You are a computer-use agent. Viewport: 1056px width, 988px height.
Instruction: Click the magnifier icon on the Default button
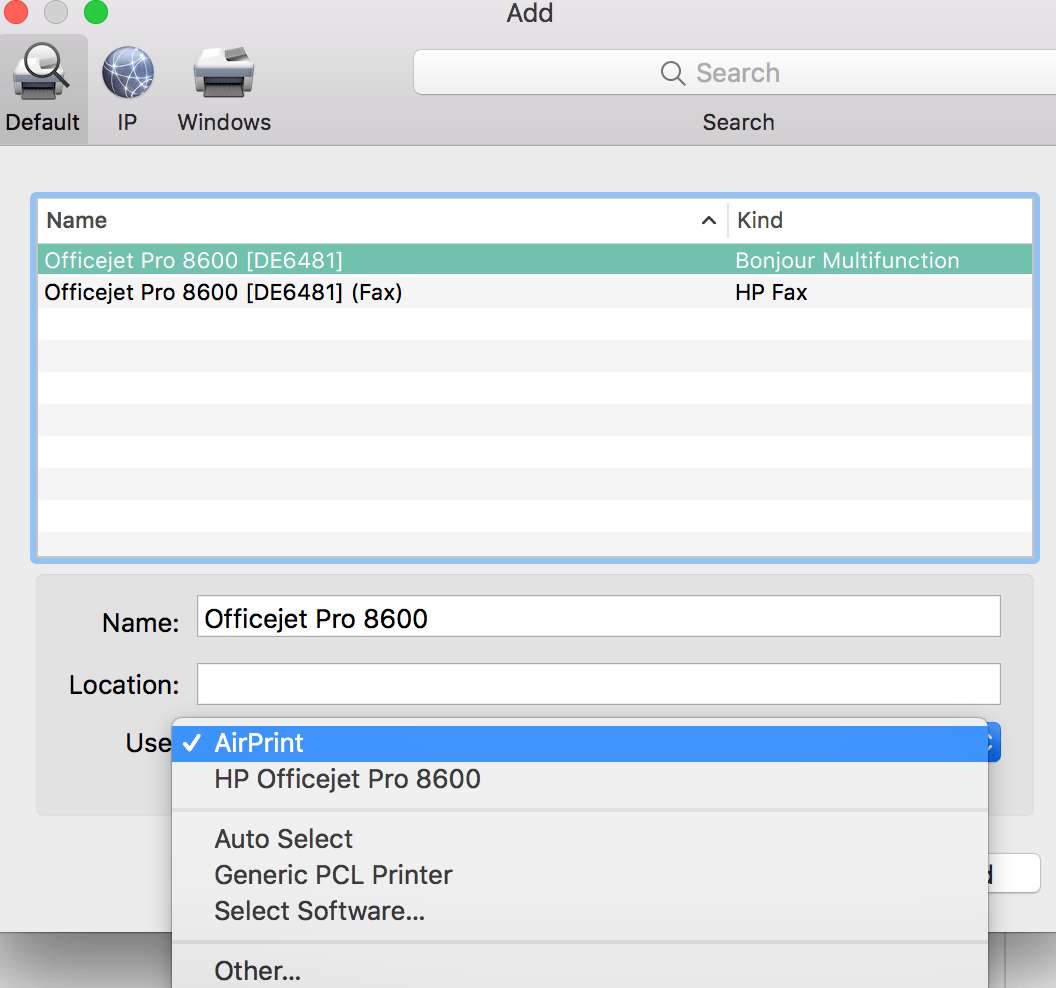[42, 71]
